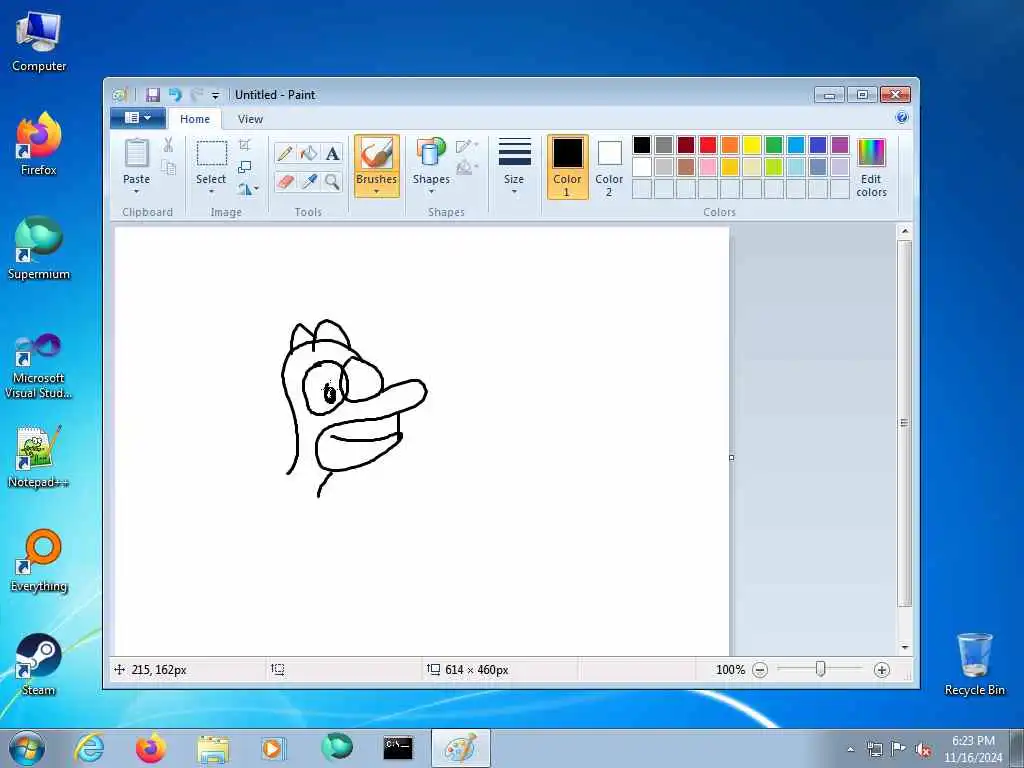This screenshot has width=1024, height=768.
Task: Click the vertical scrollbar down arrow
Action: pos(904,647)
